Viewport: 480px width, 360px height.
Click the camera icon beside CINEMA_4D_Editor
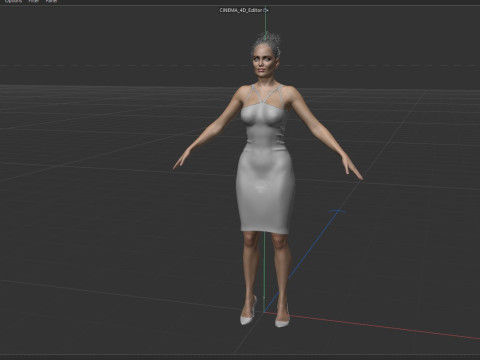pyautogui.click(x=266, y=10)
